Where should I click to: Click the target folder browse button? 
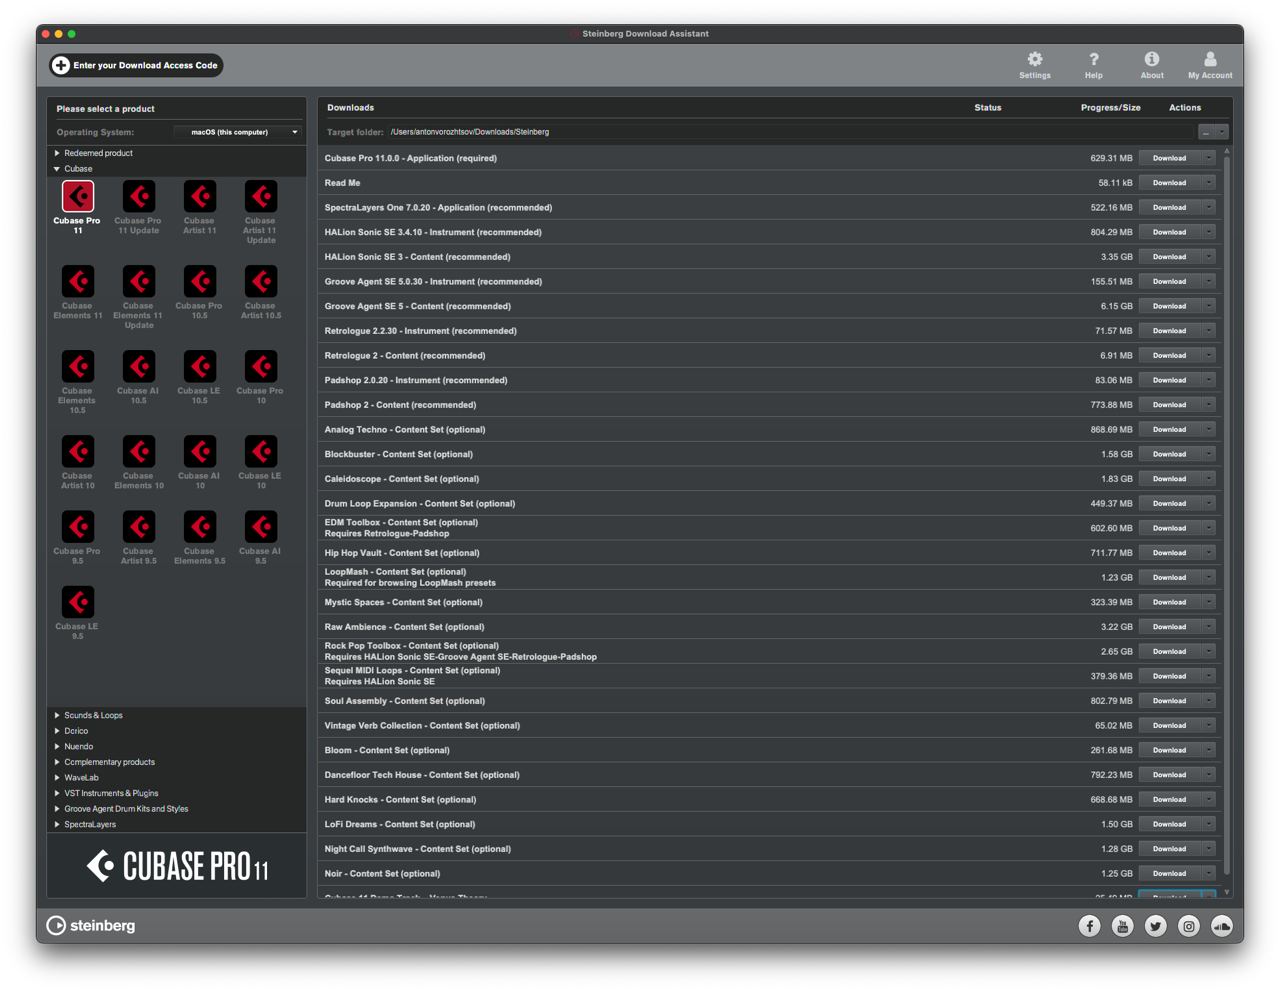tap(1207, 132)
